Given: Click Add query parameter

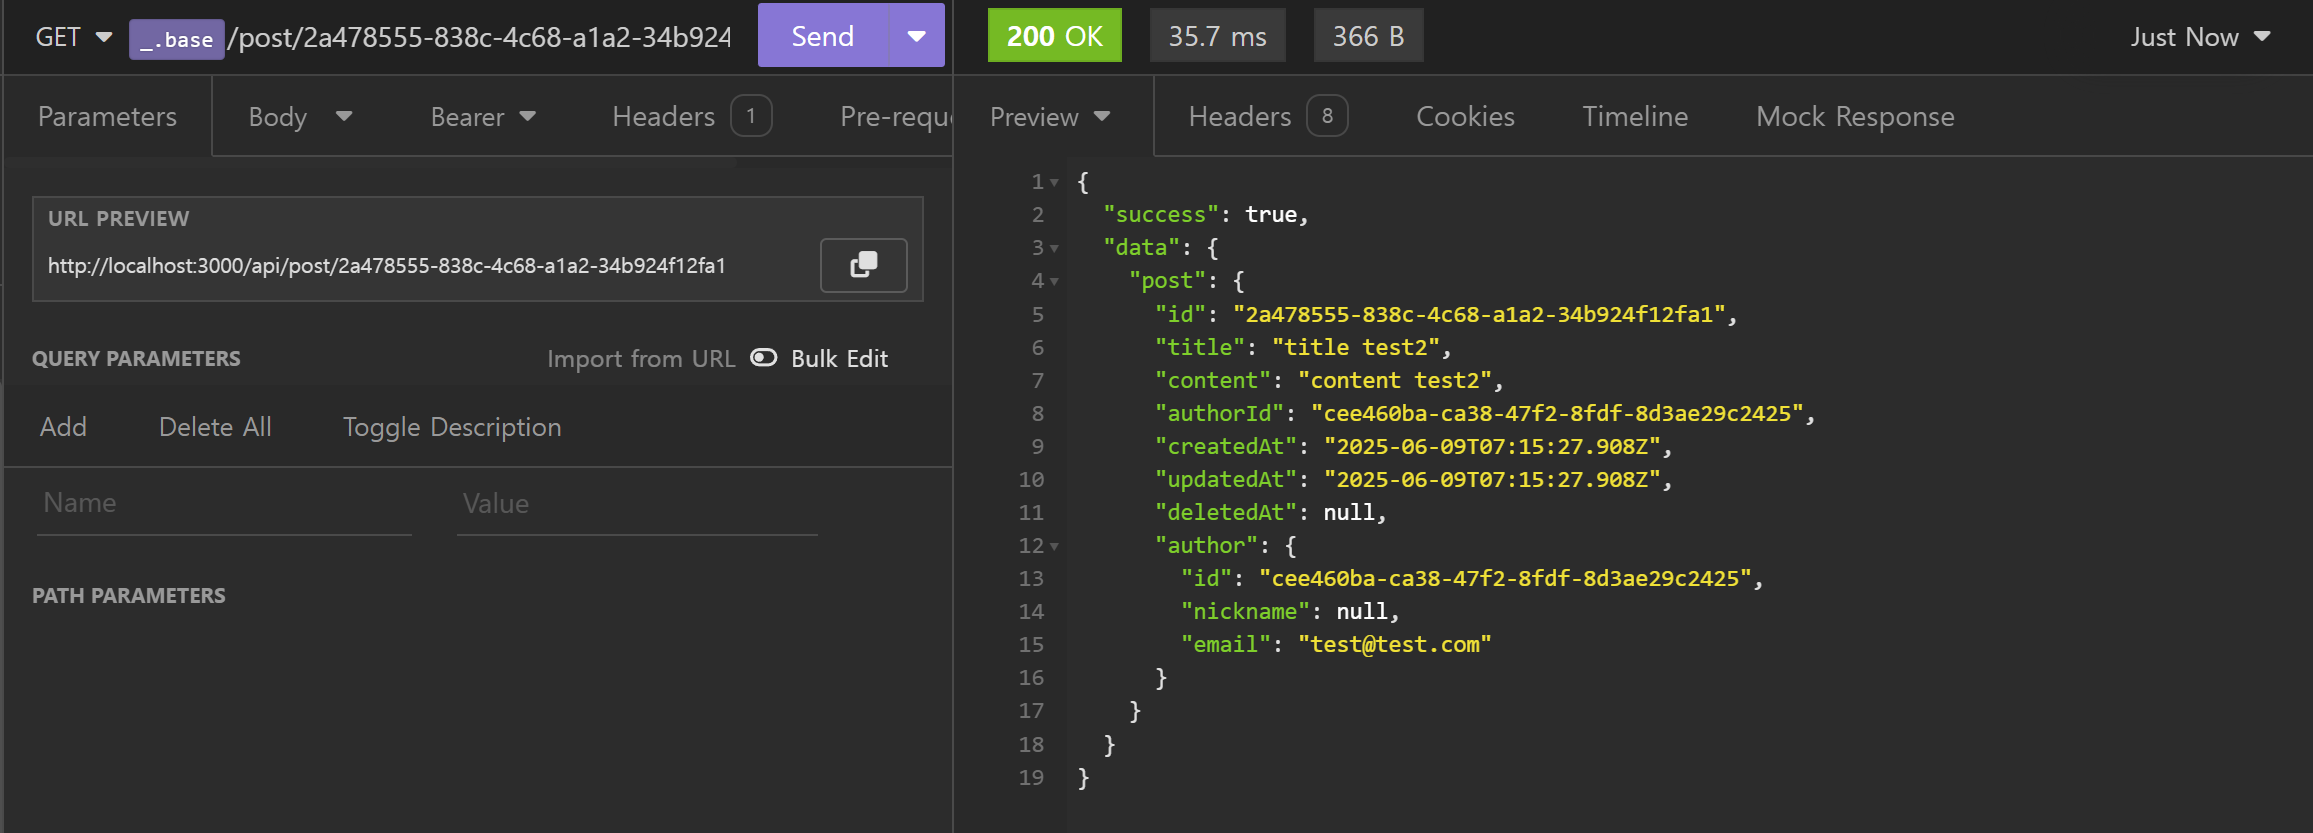Looking at the screenshot, I should (63, 427).
